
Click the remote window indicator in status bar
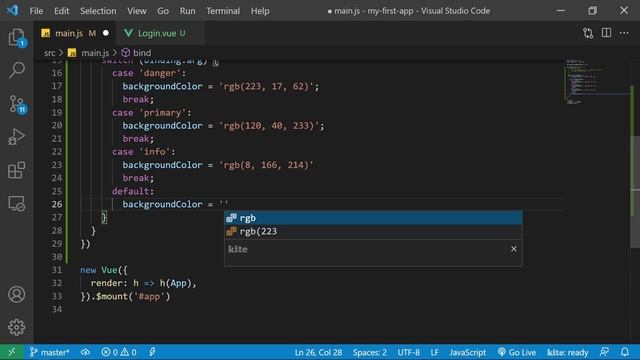(x=11, y=352)
